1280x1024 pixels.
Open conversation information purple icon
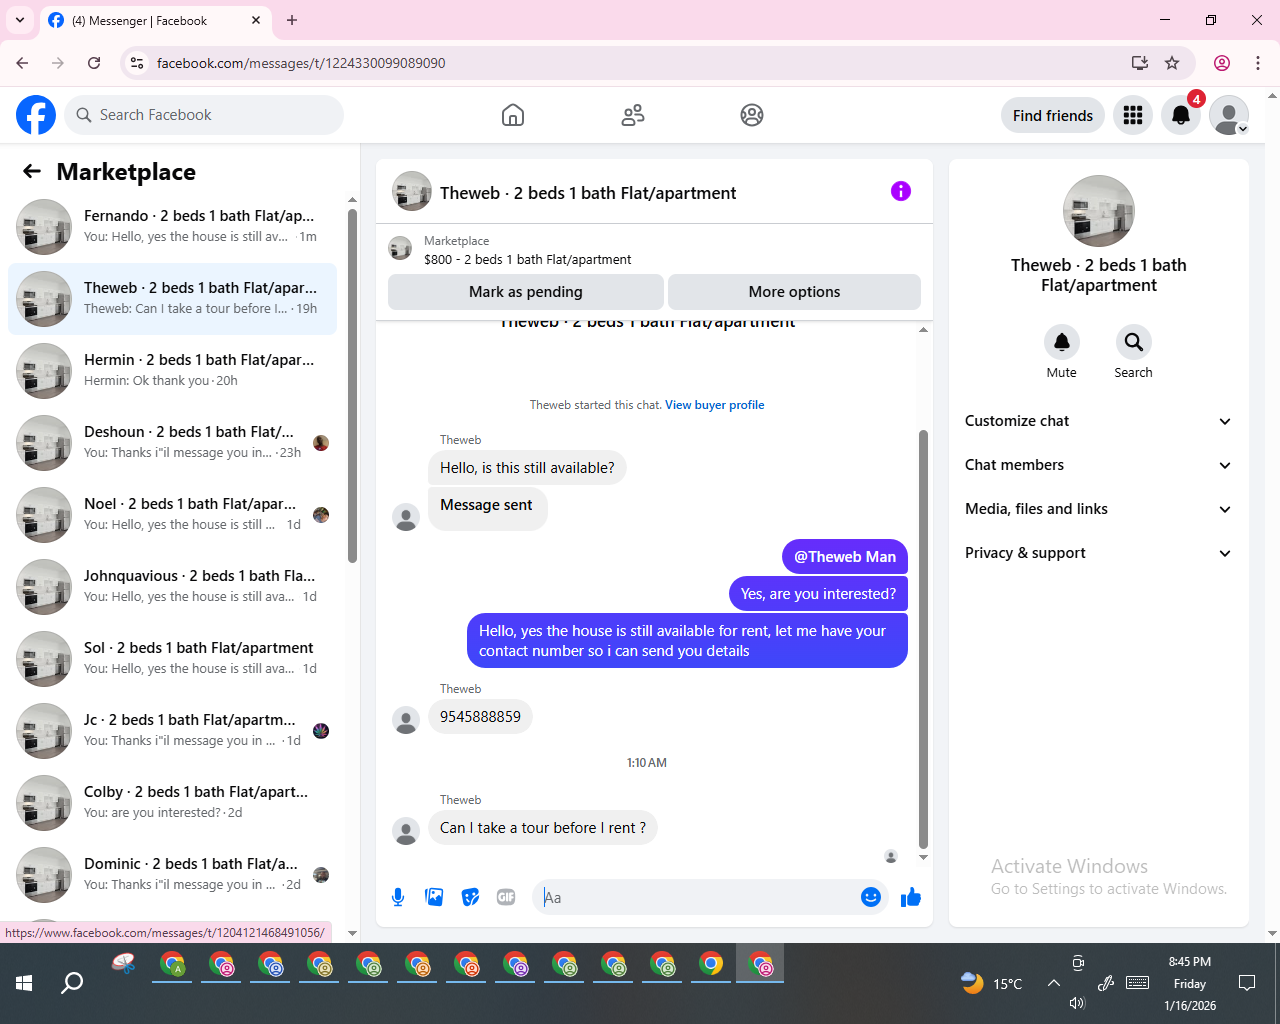[x=901, y=191]
